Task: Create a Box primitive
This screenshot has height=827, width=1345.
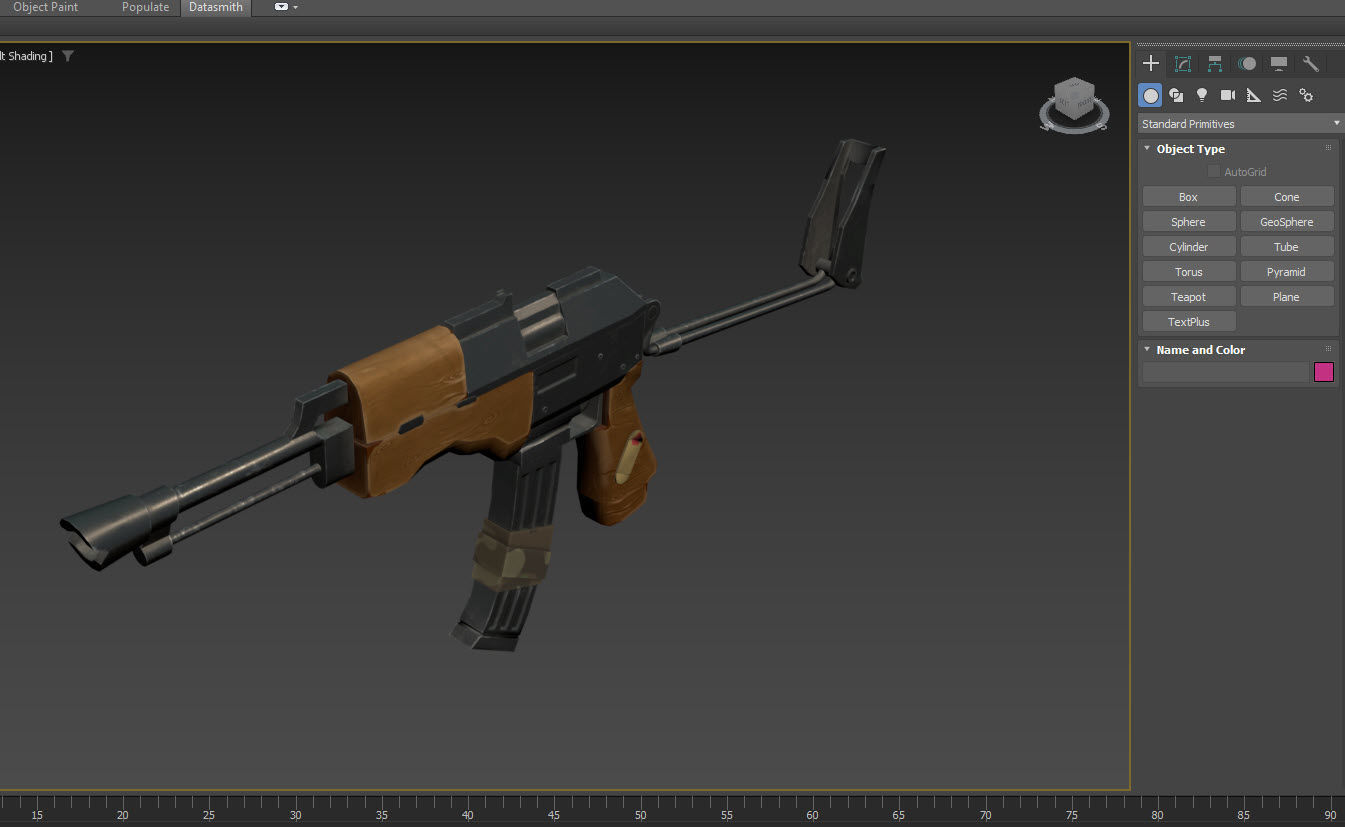Action: [1189, 197]
